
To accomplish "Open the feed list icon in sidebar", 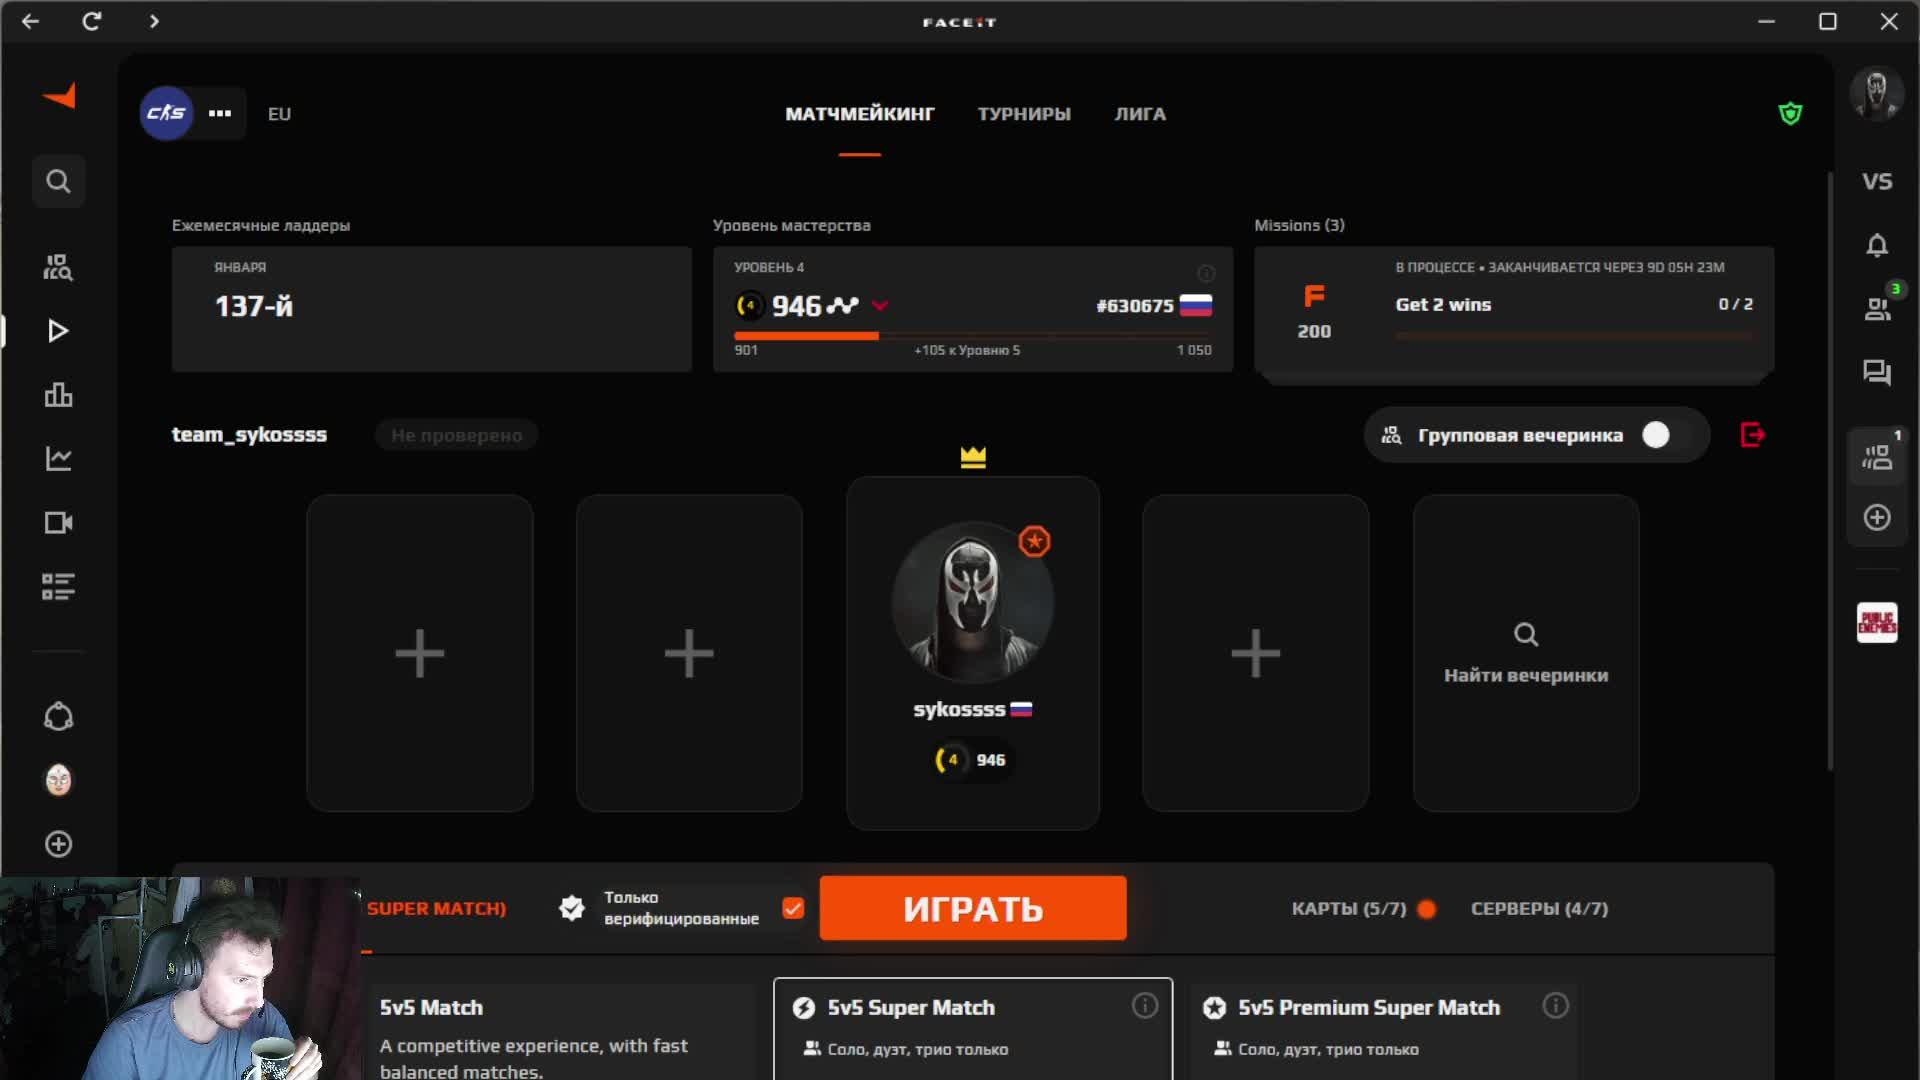I will click(x=58, y=587).
